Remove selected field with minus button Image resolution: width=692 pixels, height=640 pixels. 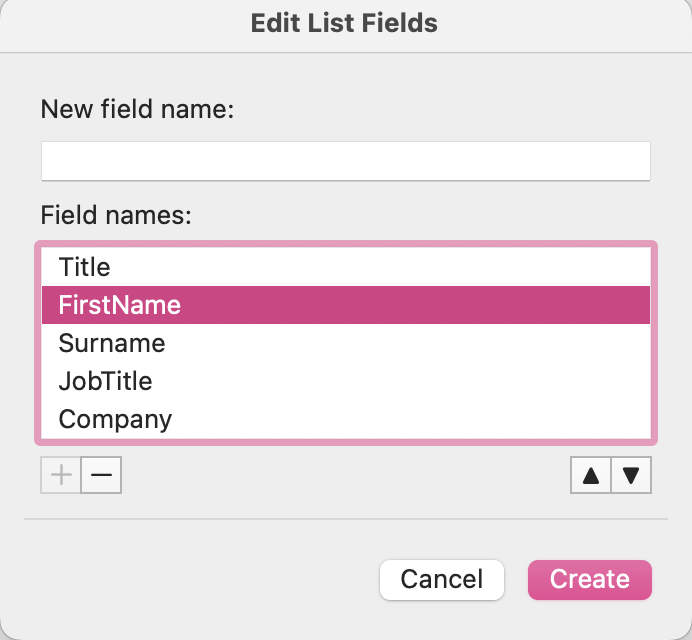coord(101,475)
